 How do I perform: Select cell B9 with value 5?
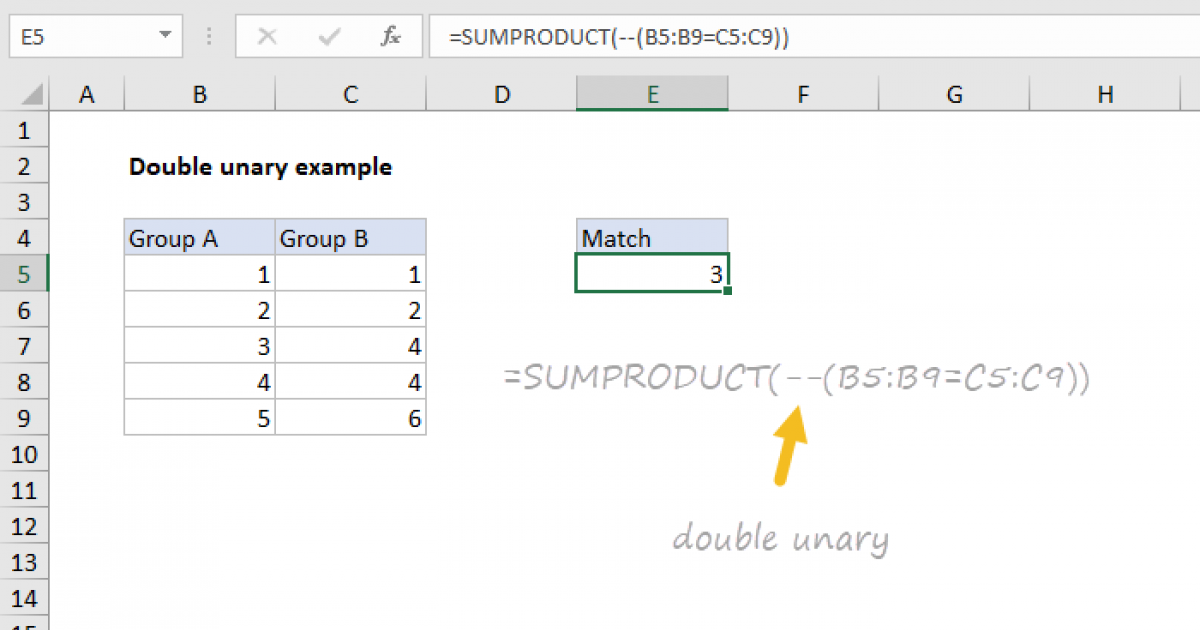(x=200, y=418)
